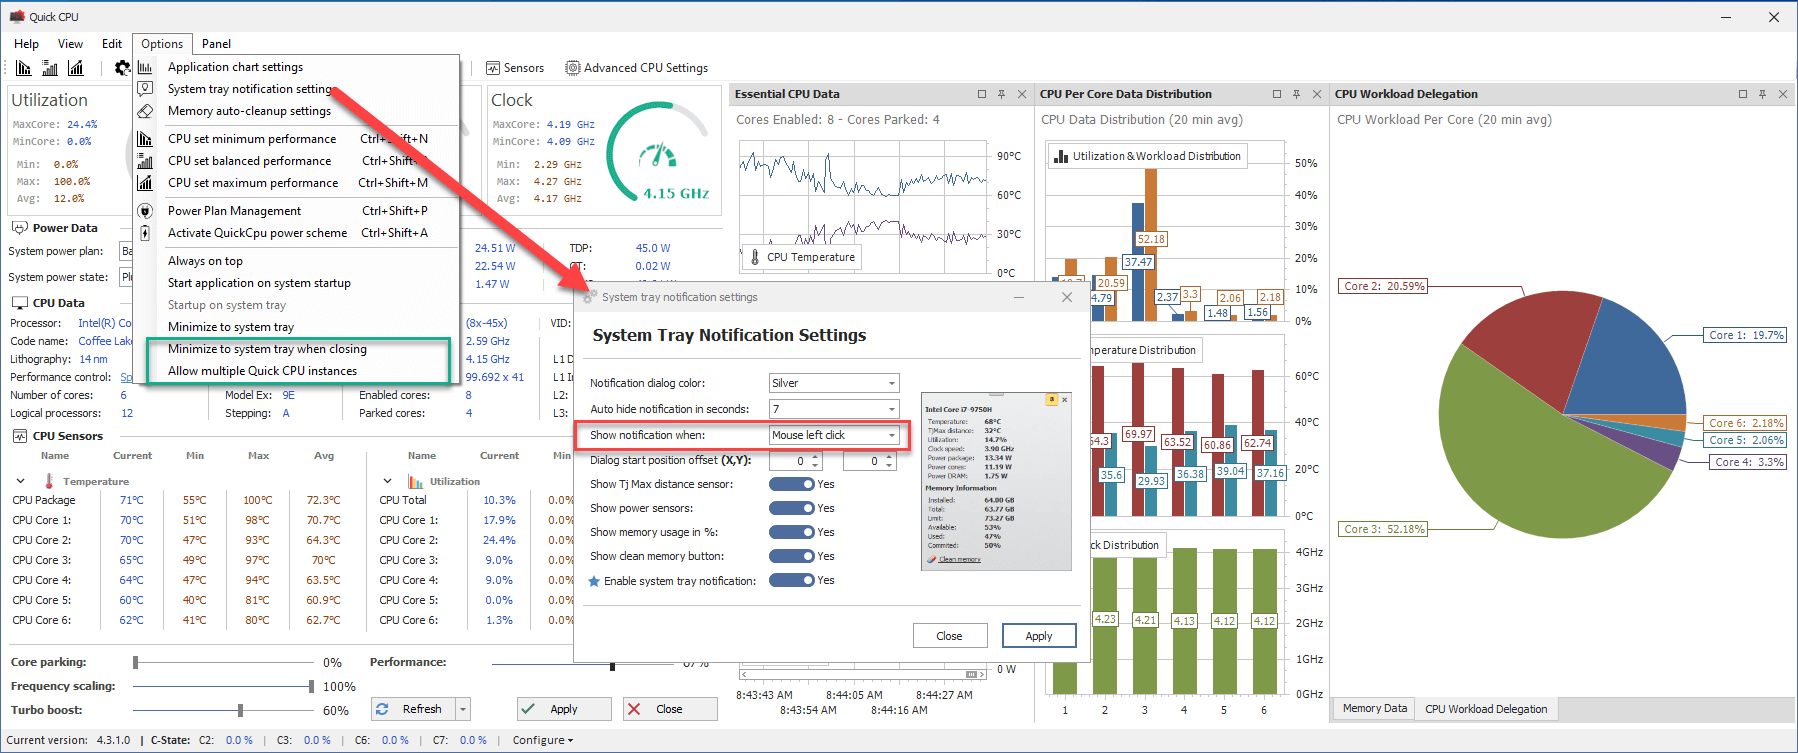The image size is (1798, 753).
Task: Maximize the Essential CPU Data panel
Action: point(982,94)
